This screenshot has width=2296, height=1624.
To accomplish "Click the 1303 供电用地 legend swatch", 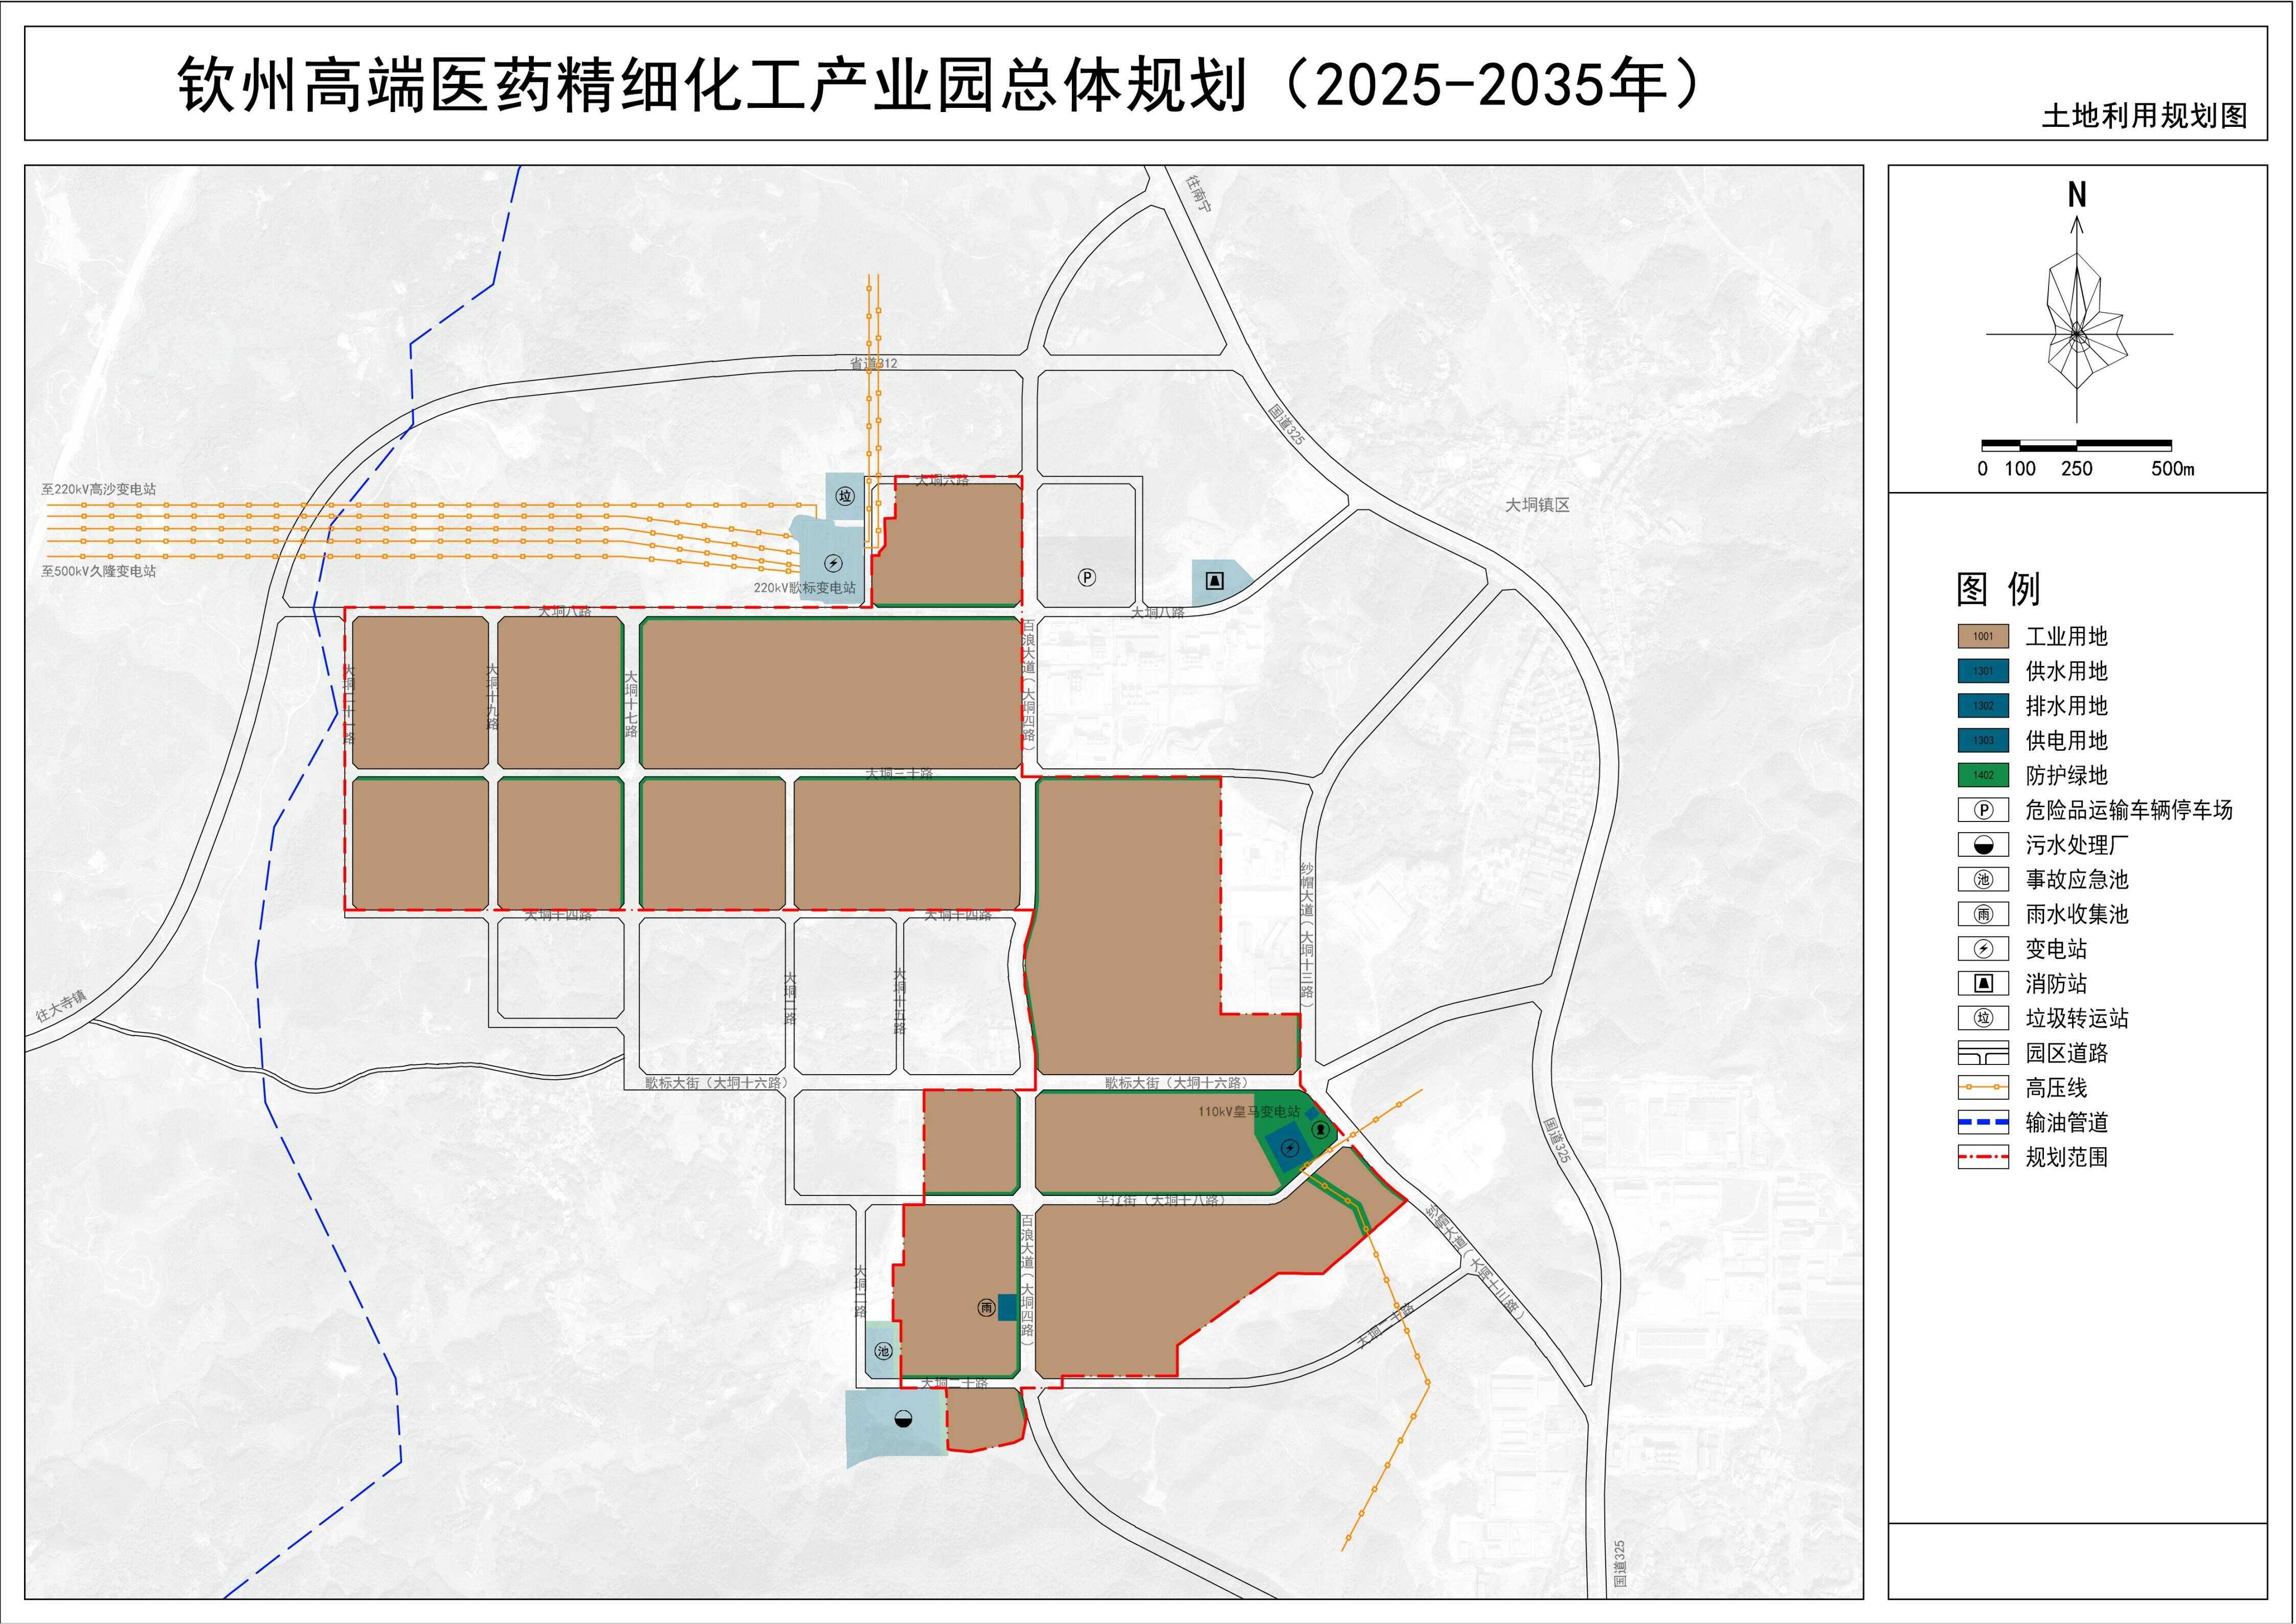I will (1984, 741).
